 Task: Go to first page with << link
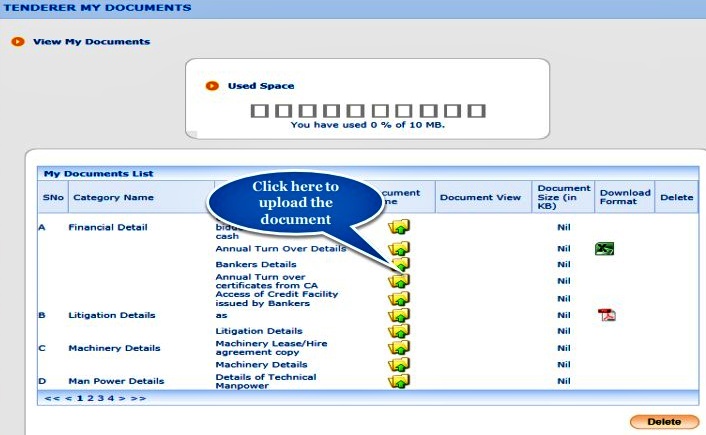[52, 398]
